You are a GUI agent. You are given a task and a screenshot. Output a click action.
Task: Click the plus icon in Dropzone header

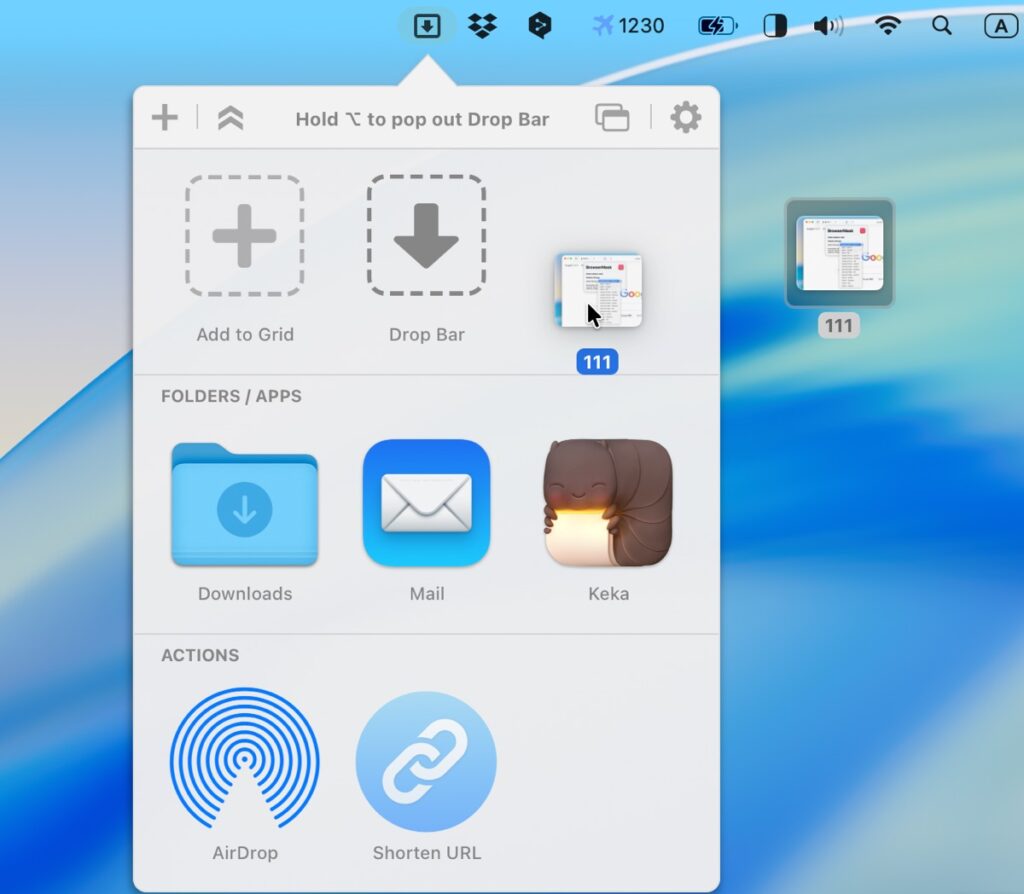[x=165, y=118]
